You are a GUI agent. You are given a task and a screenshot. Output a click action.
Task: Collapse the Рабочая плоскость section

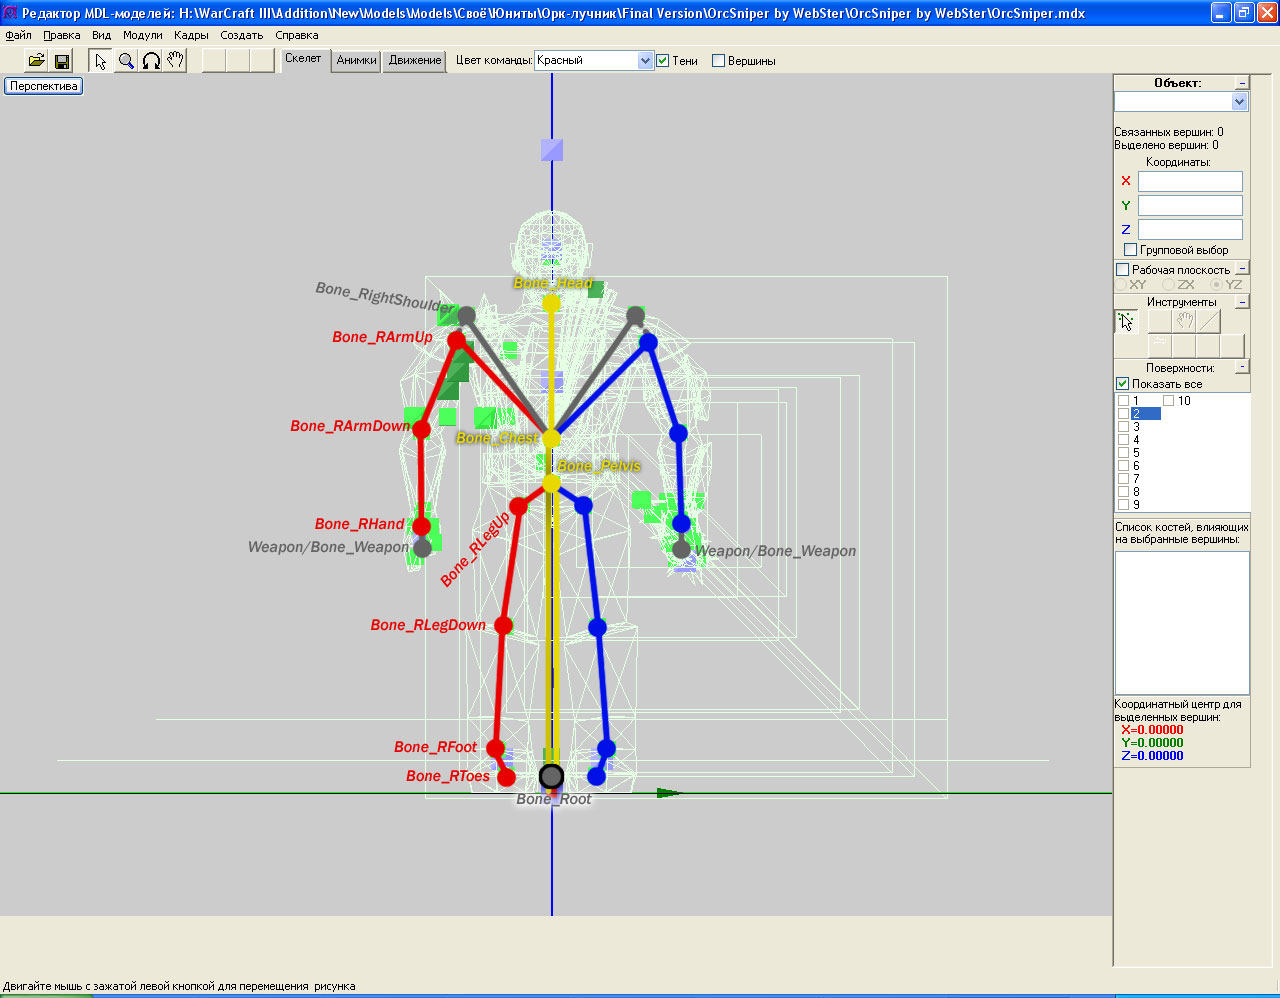tap(1242, 269)
